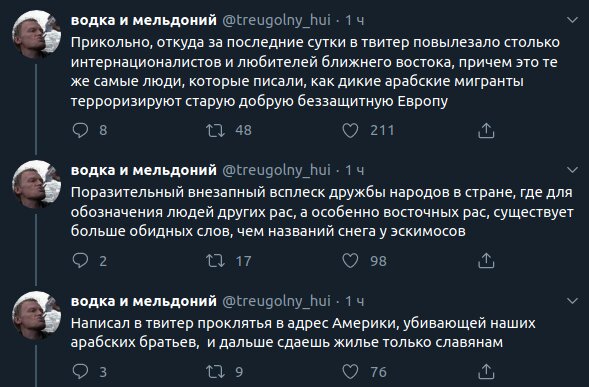
Task: Reply to the tweet with 3 comments
Action: click(x=80, y=371)
